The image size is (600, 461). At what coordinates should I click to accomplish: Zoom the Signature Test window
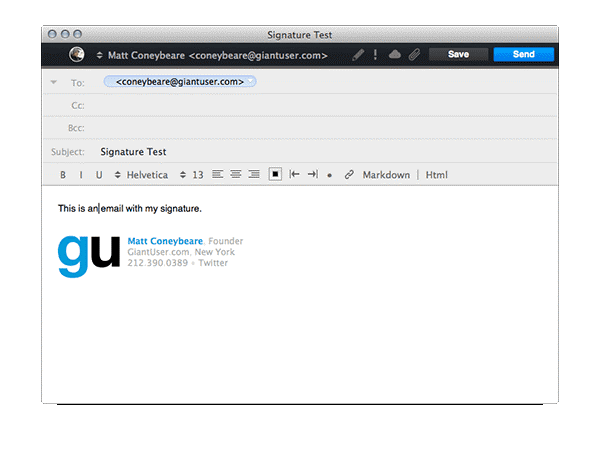tap(78, 34)
